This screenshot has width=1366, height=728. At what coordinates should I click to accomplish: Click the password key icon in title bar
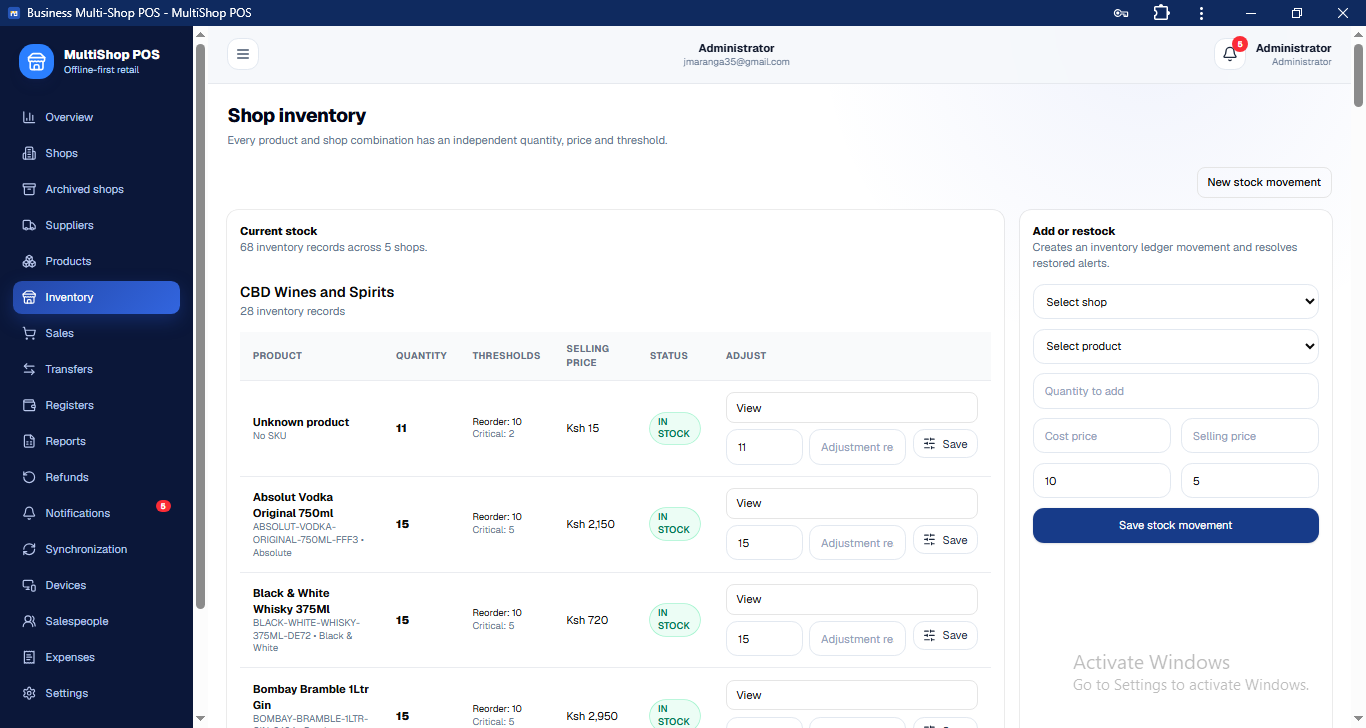1121,13
